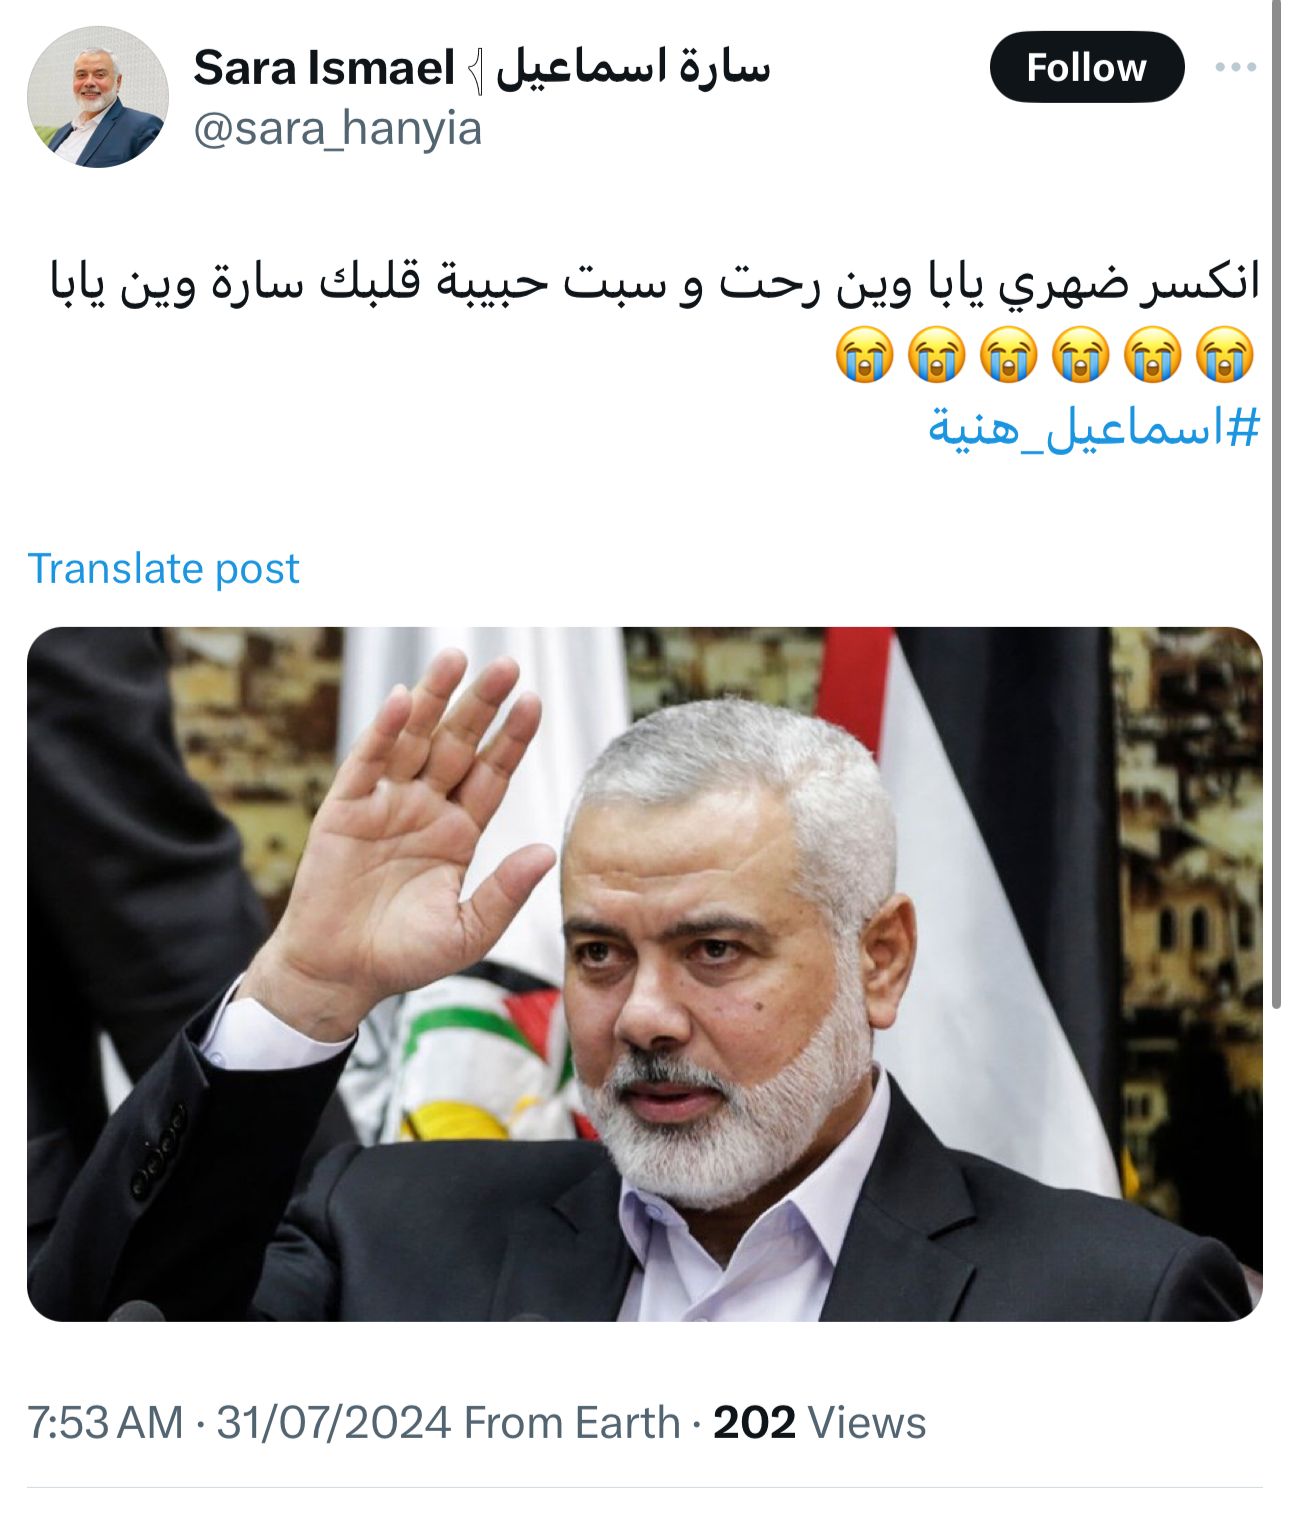Screen dimensions: 1290x1514
Task: Click Translate post
Action: click(163, 568)
